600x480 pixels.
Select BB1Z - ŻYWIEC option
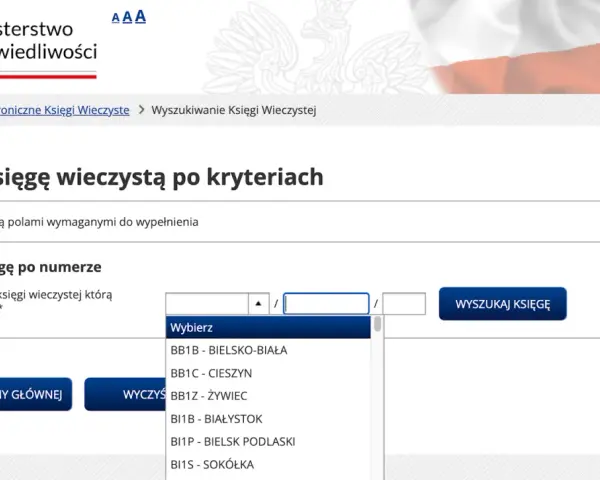click(268, 396)
